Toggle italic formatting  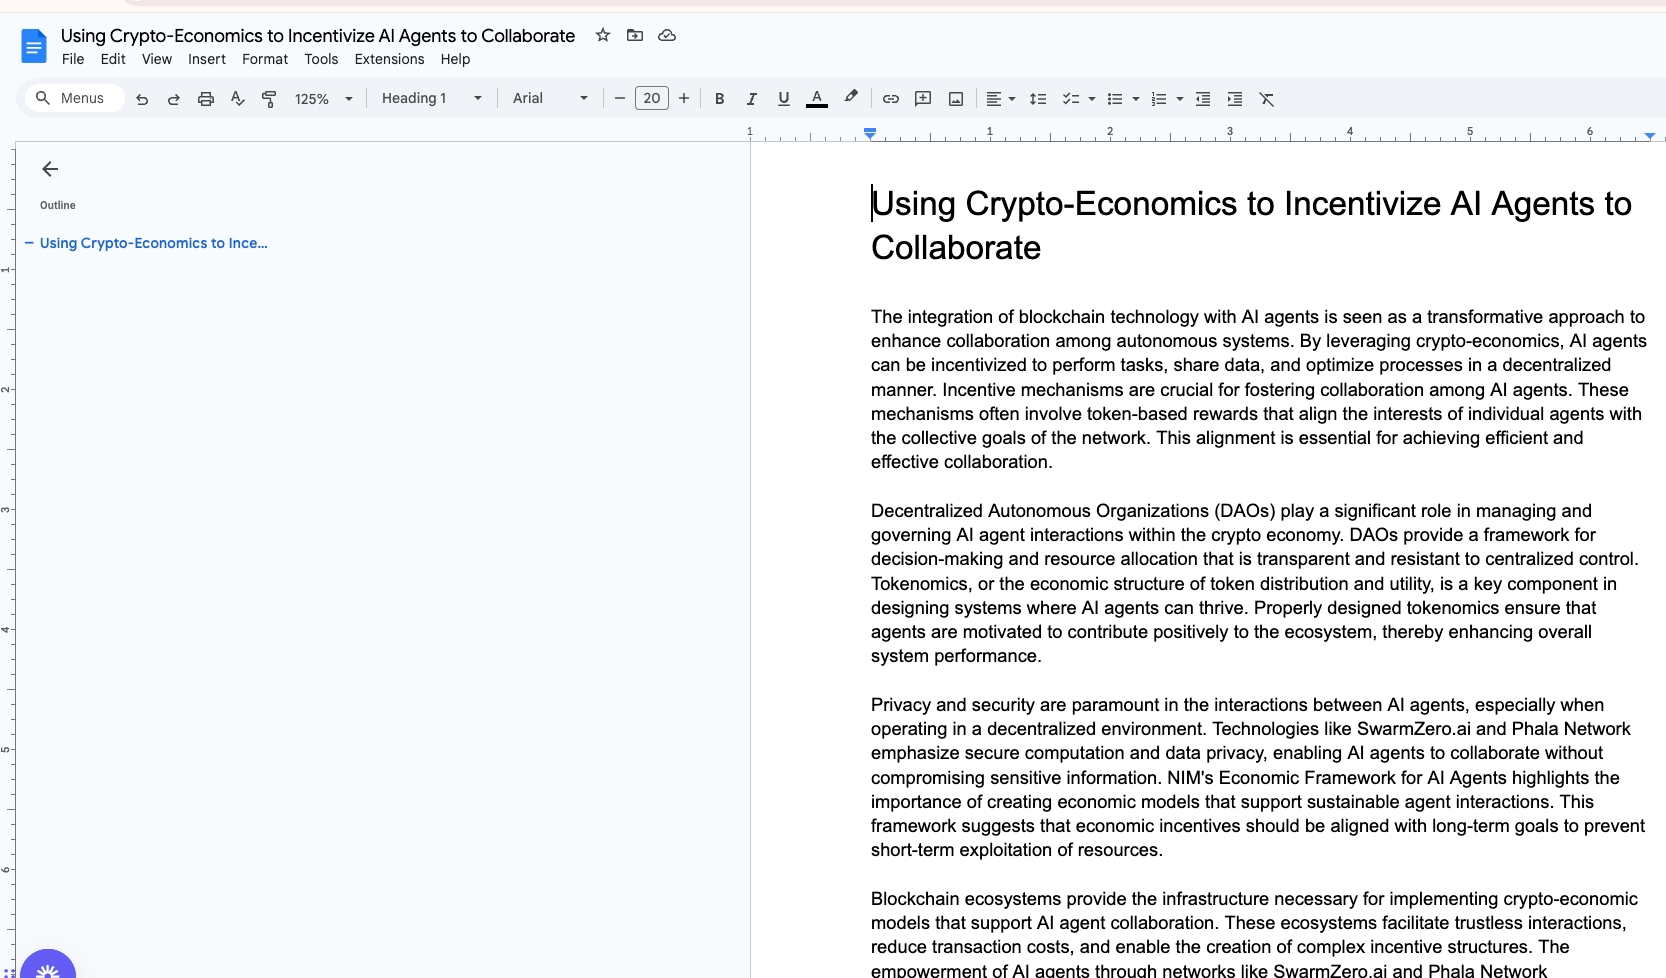click(x=751, y=99)
